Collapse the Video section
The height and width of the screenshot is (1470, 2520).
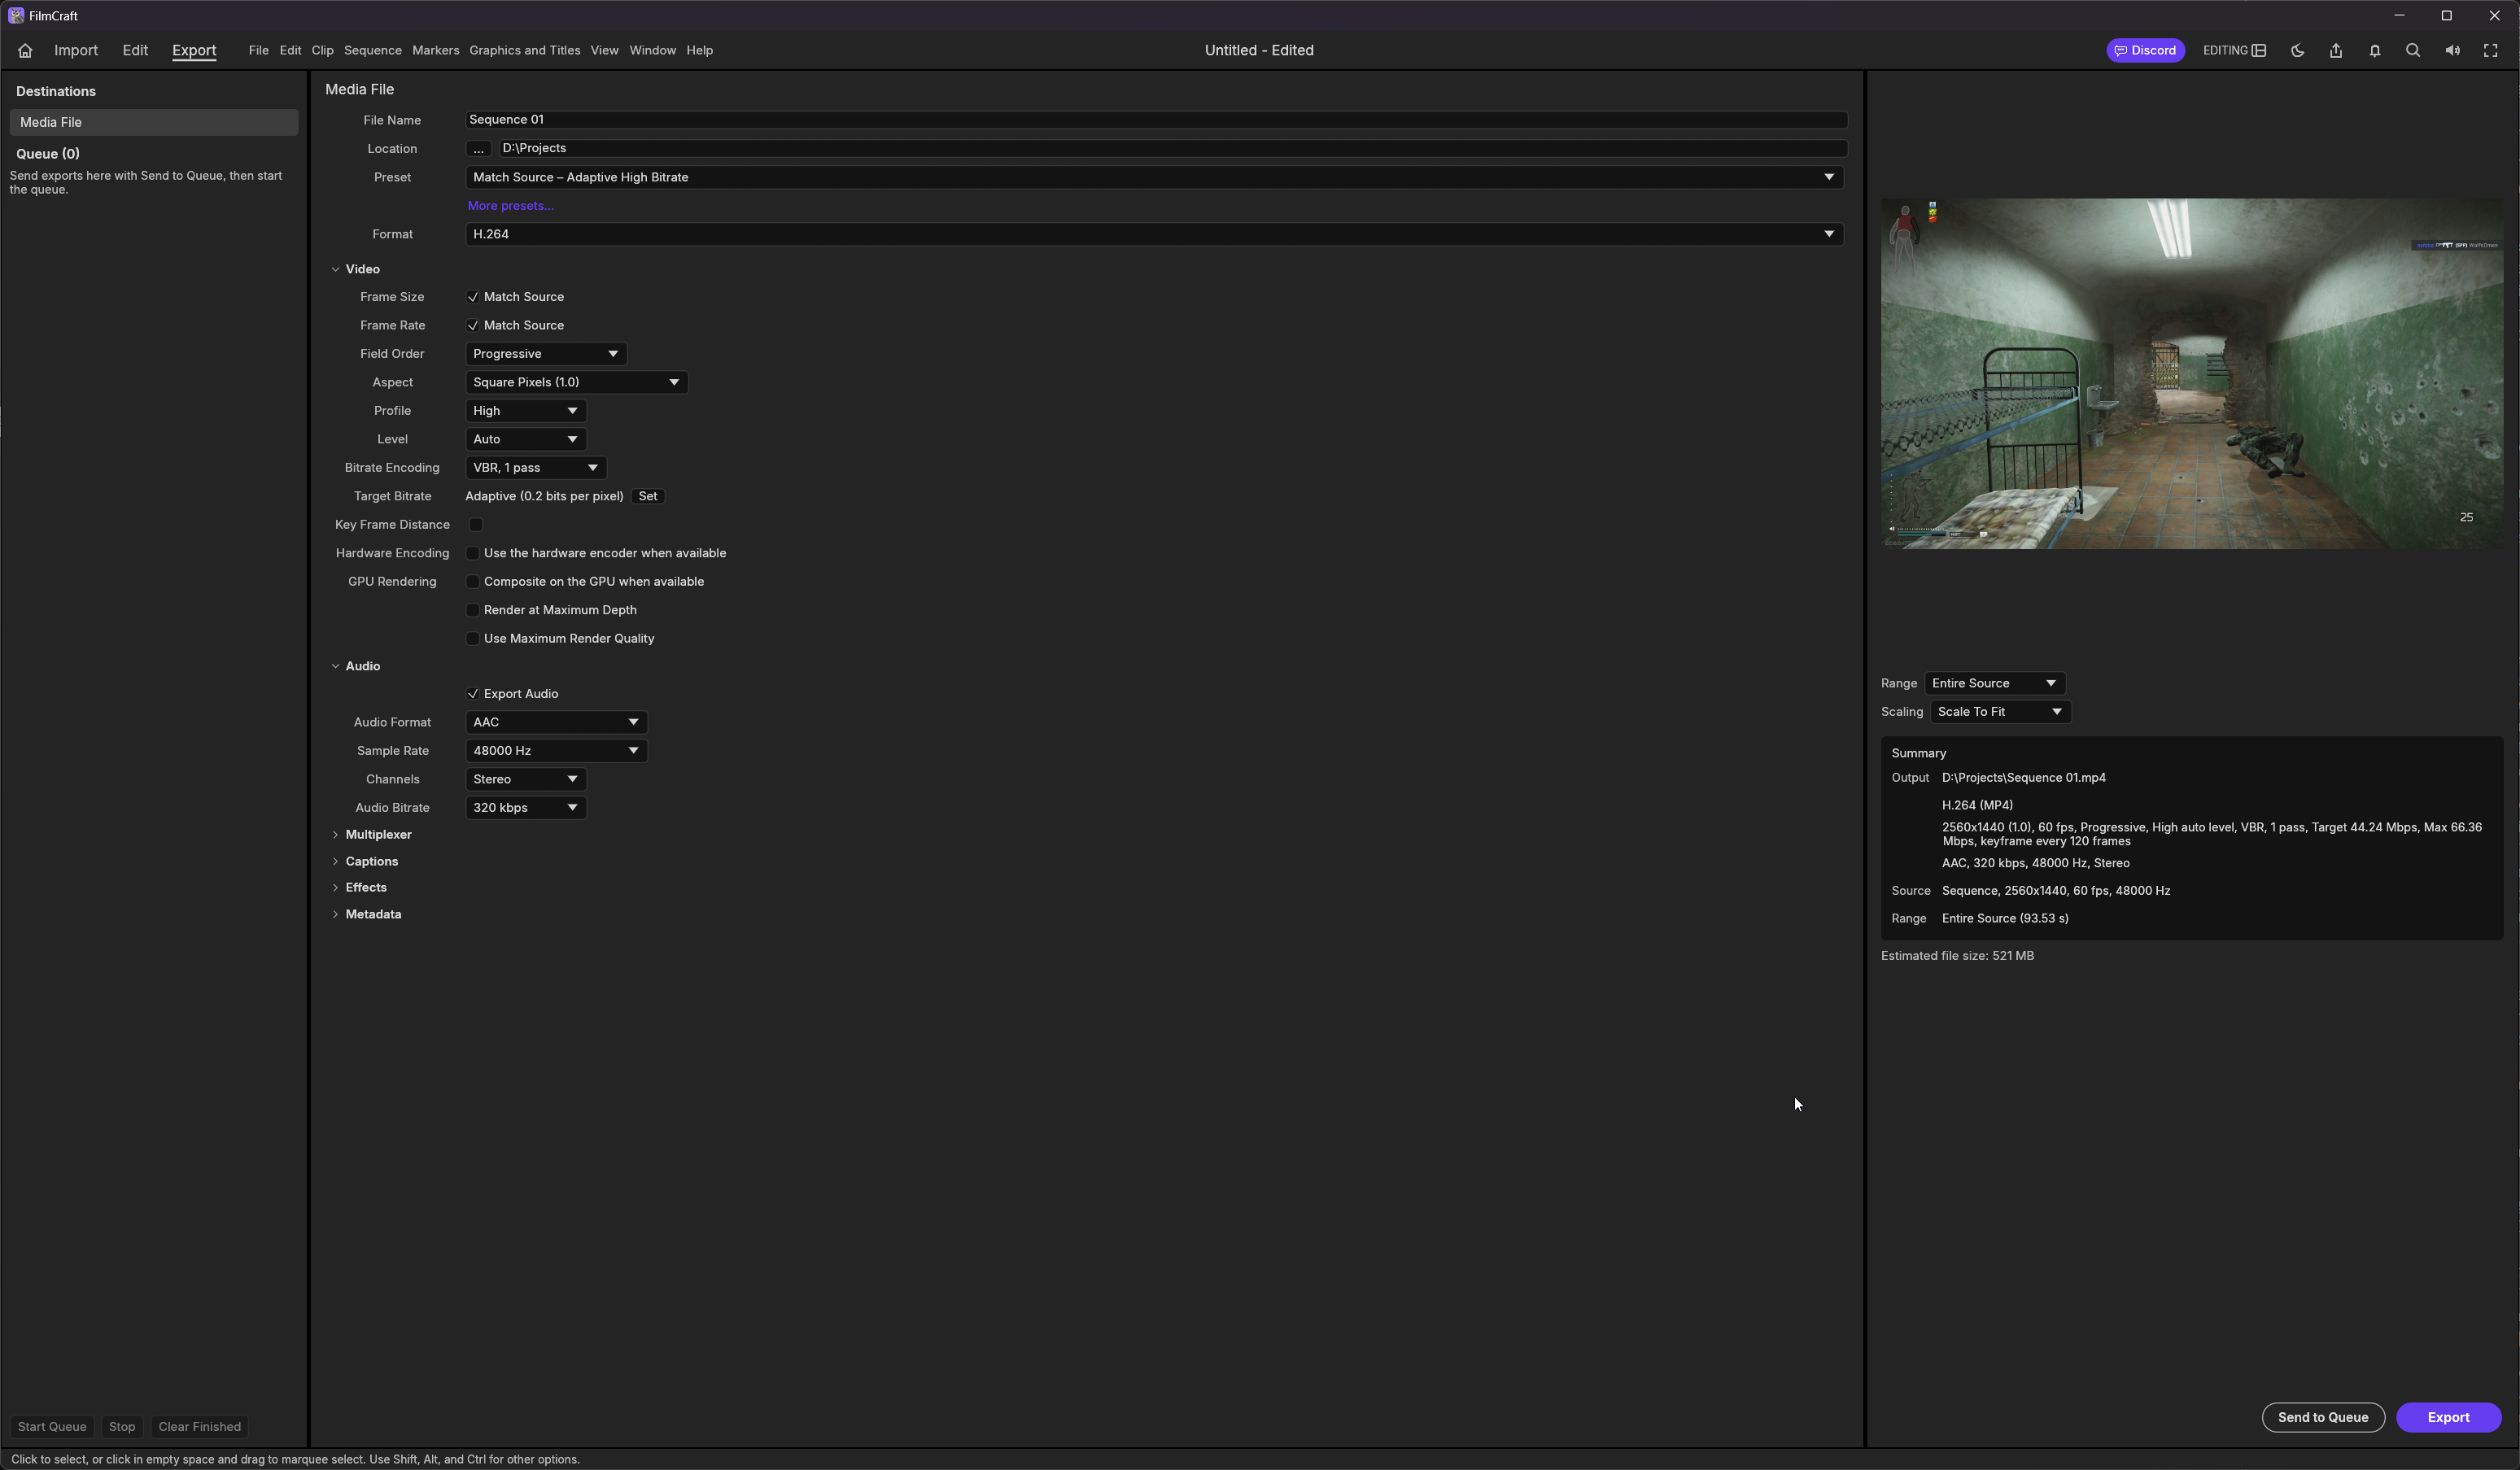[336, 269]
